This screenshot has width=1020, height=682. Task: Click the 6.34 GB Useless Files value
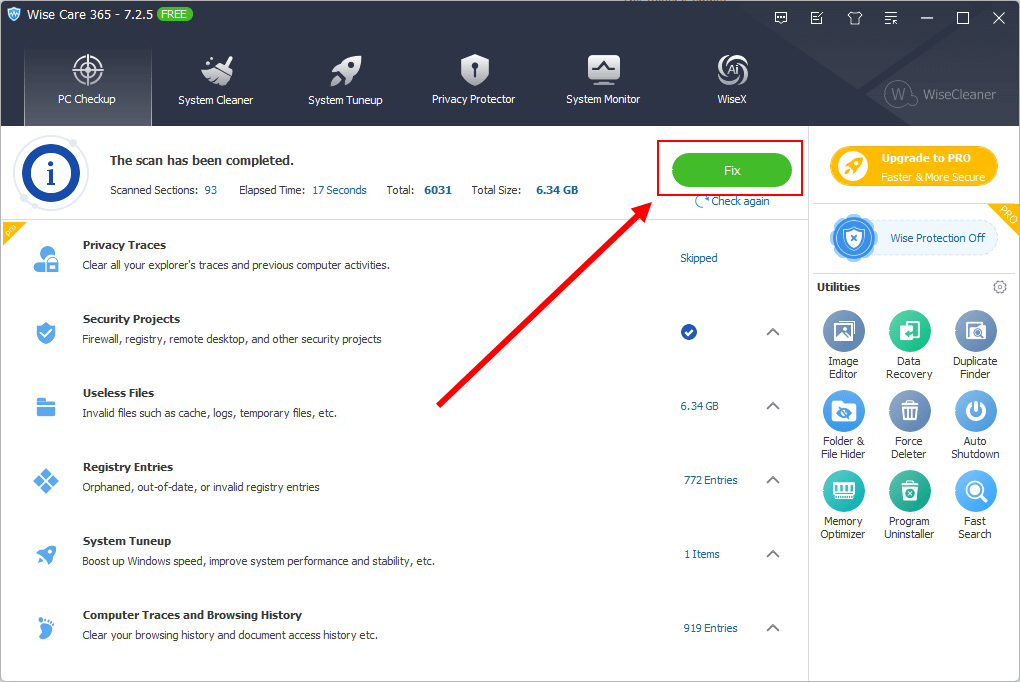tap(699, 406)
